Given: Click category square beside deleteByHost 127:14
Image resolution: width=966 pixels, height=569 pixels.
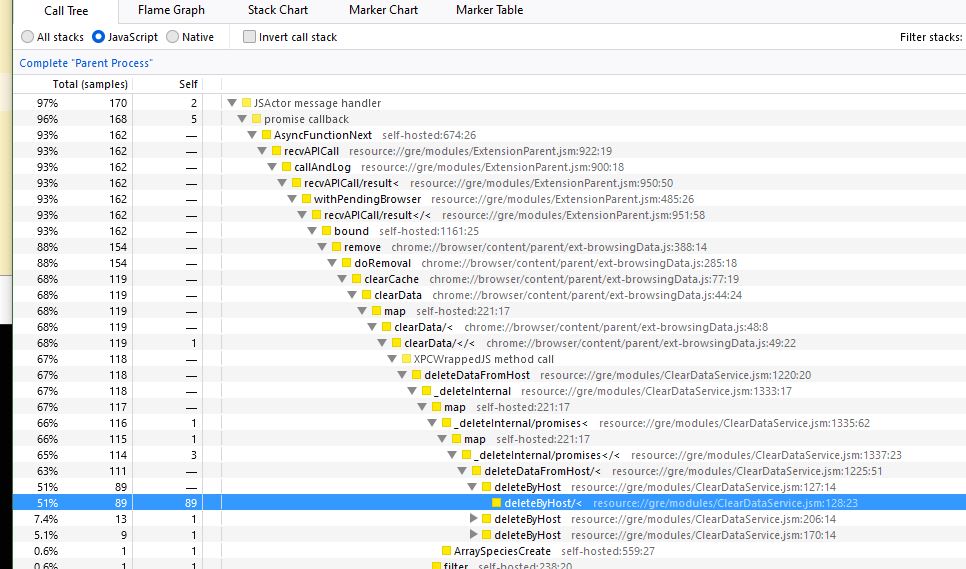Looking at the screenshot, I should tap(487, 487).
